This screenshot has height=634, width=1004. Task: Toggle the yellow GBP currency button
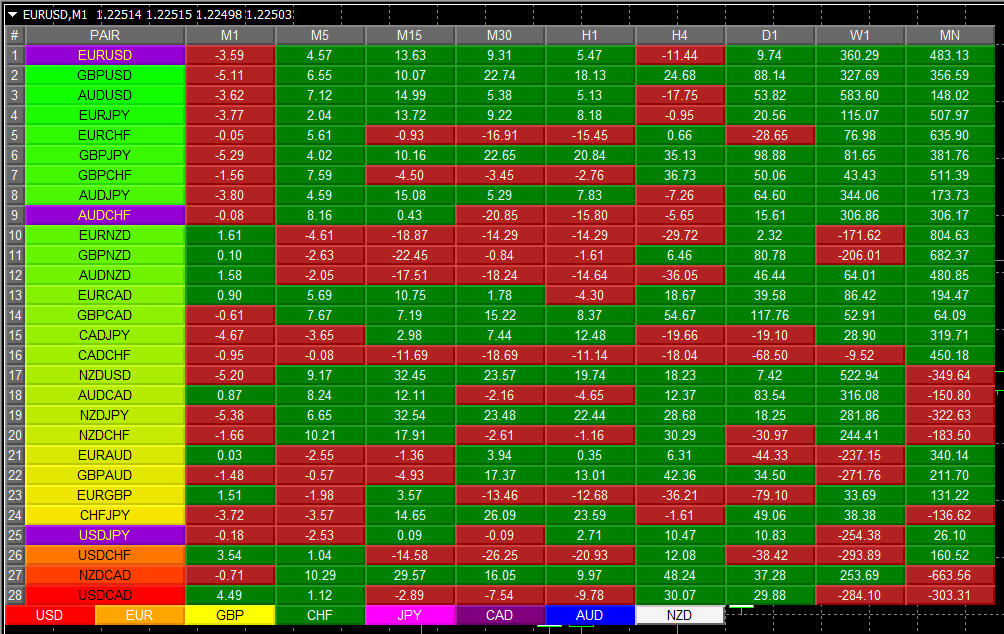click(229, 615)
